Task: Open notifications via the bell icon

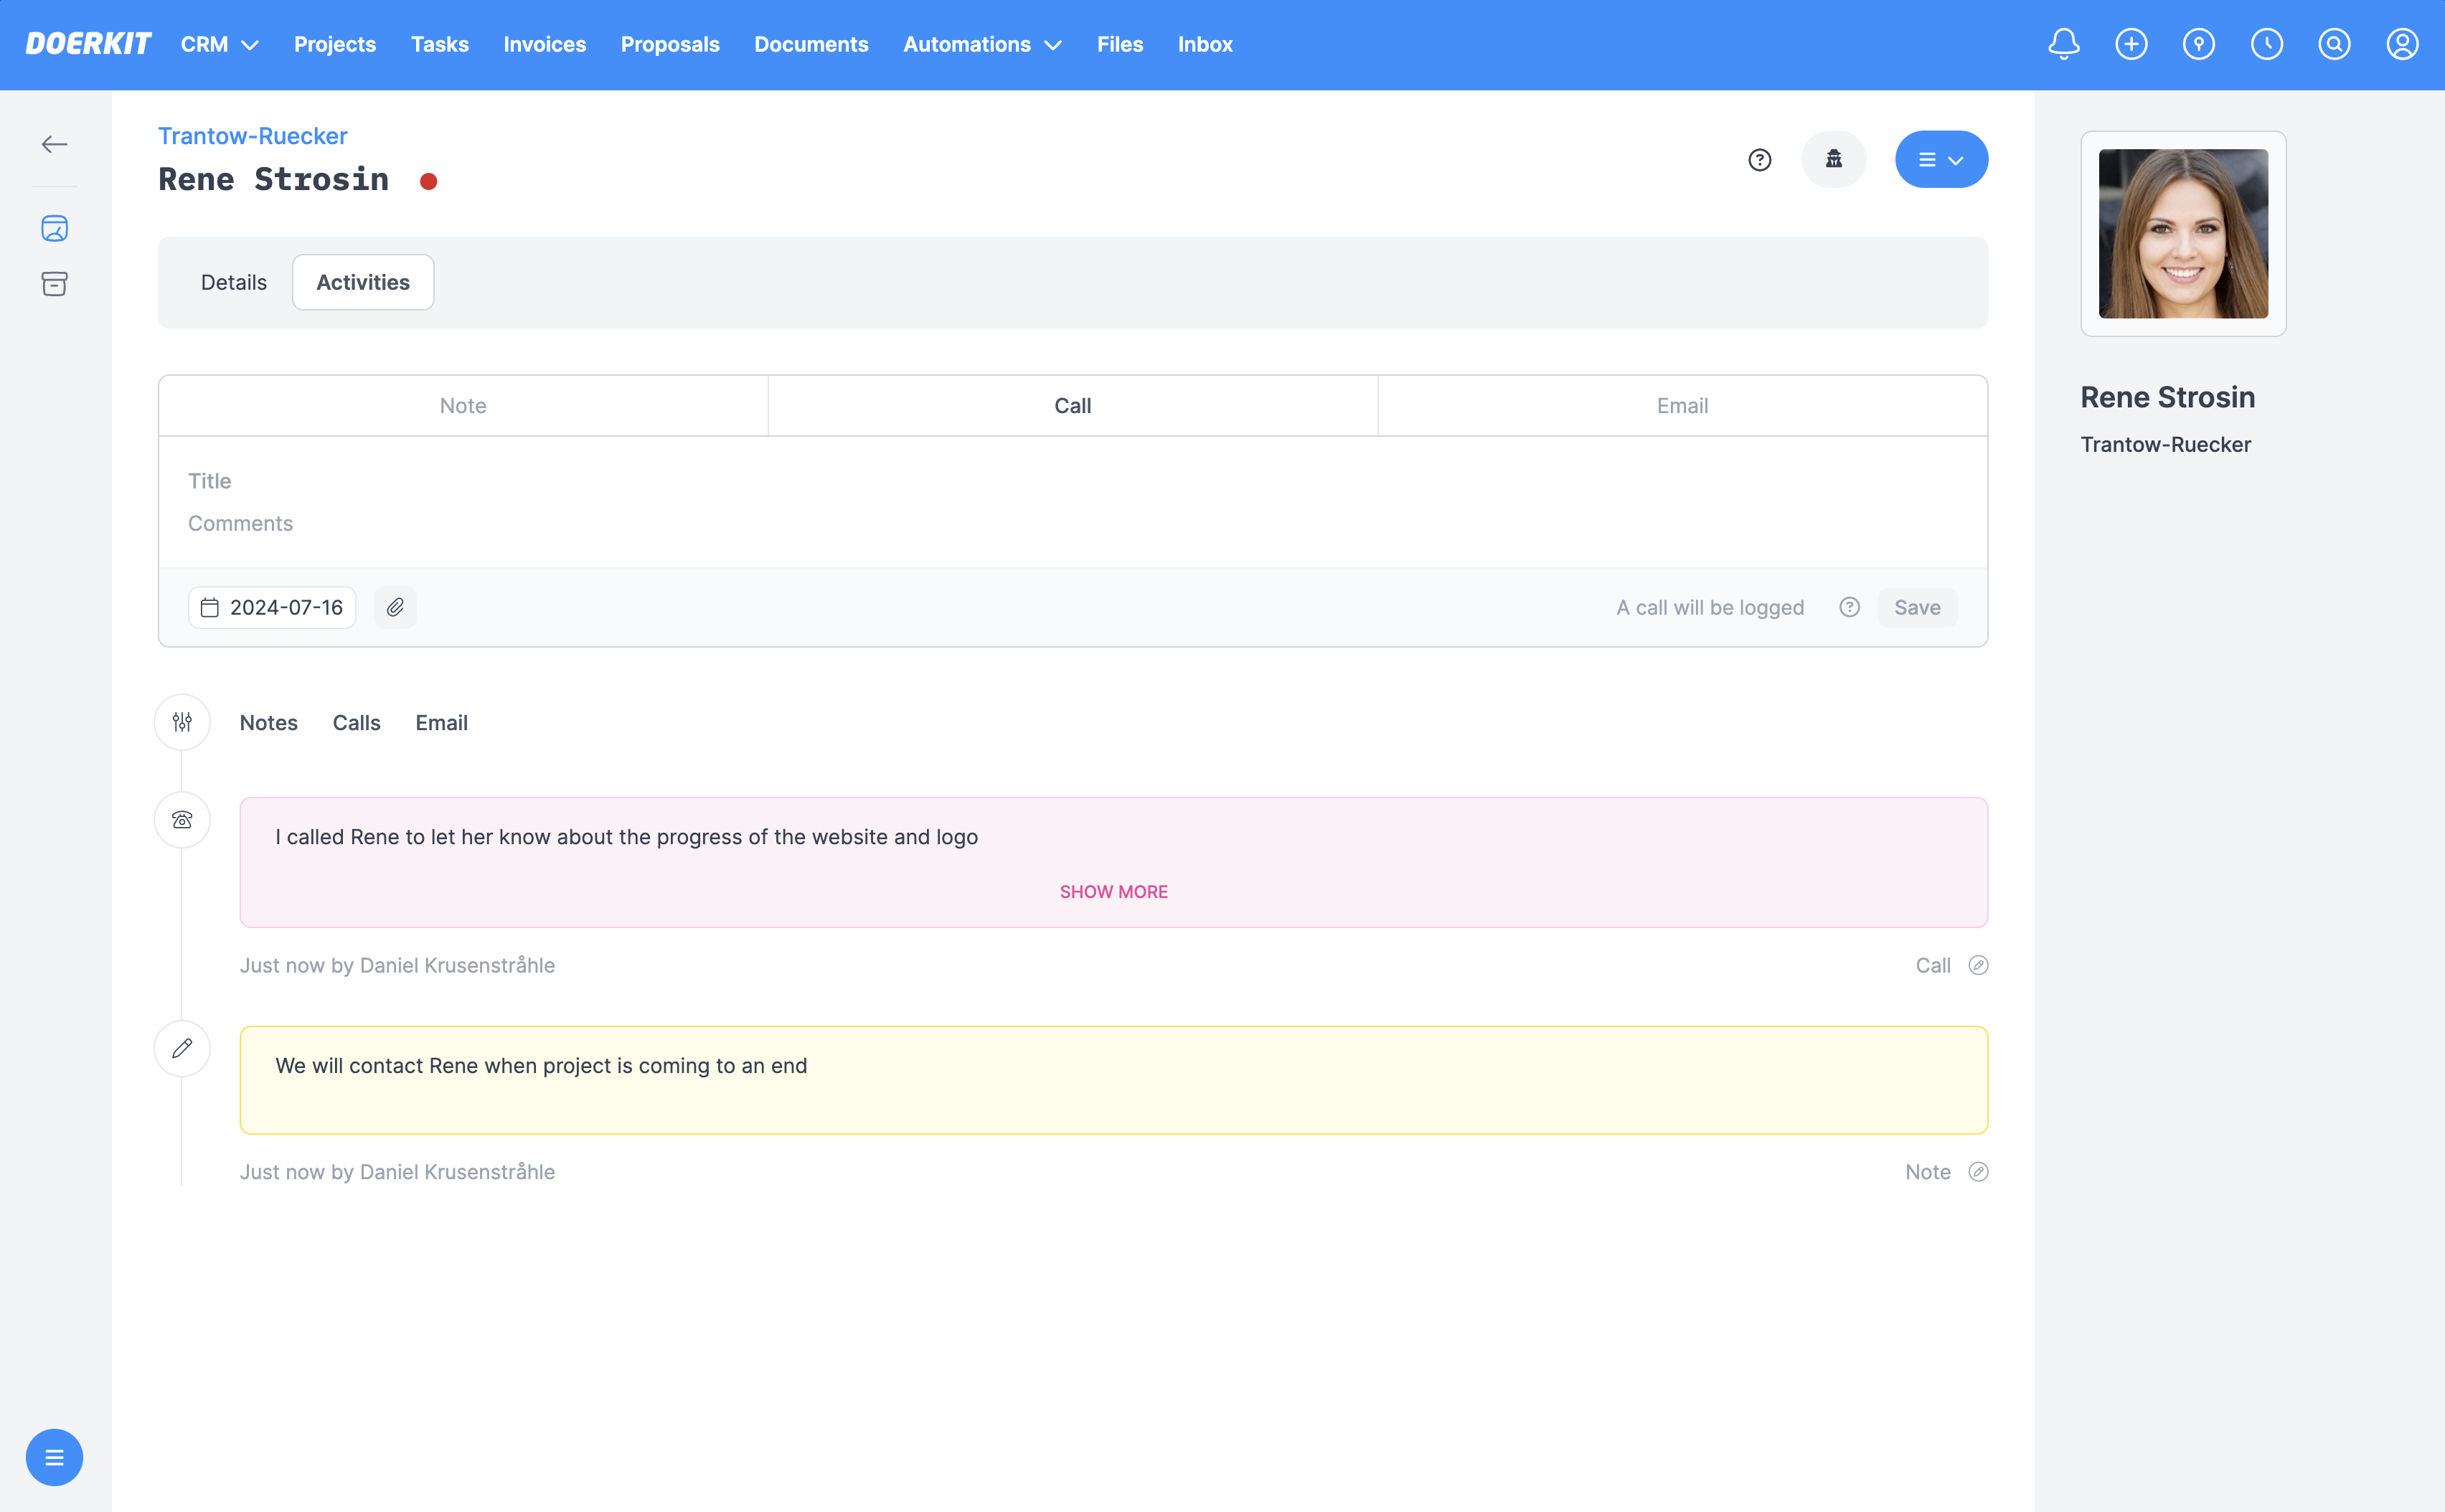Action: (2063, 44)
